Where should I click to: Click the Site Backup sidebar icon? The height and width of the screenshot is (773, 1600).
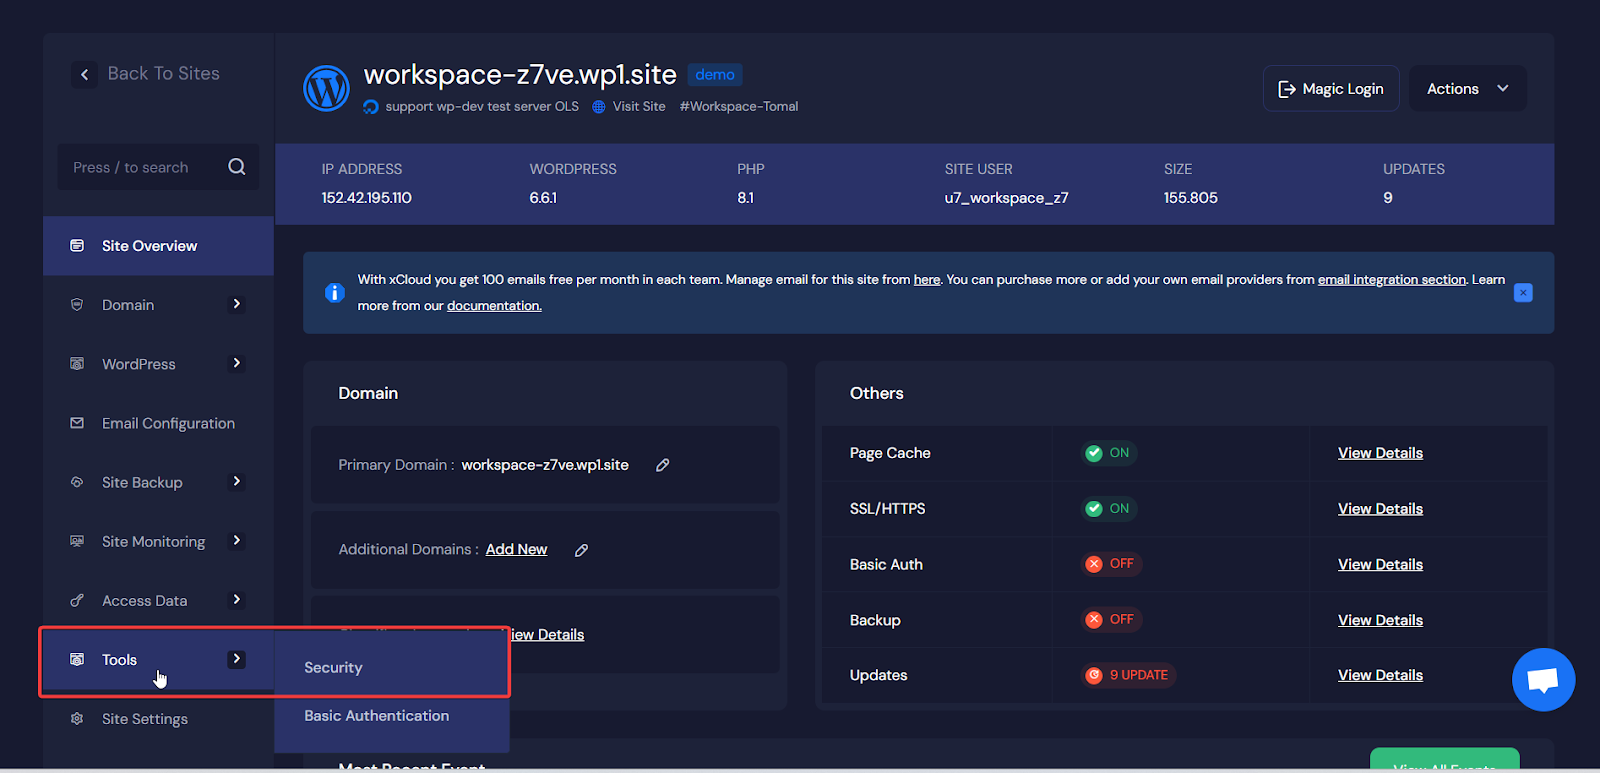[x=77, y=482]
